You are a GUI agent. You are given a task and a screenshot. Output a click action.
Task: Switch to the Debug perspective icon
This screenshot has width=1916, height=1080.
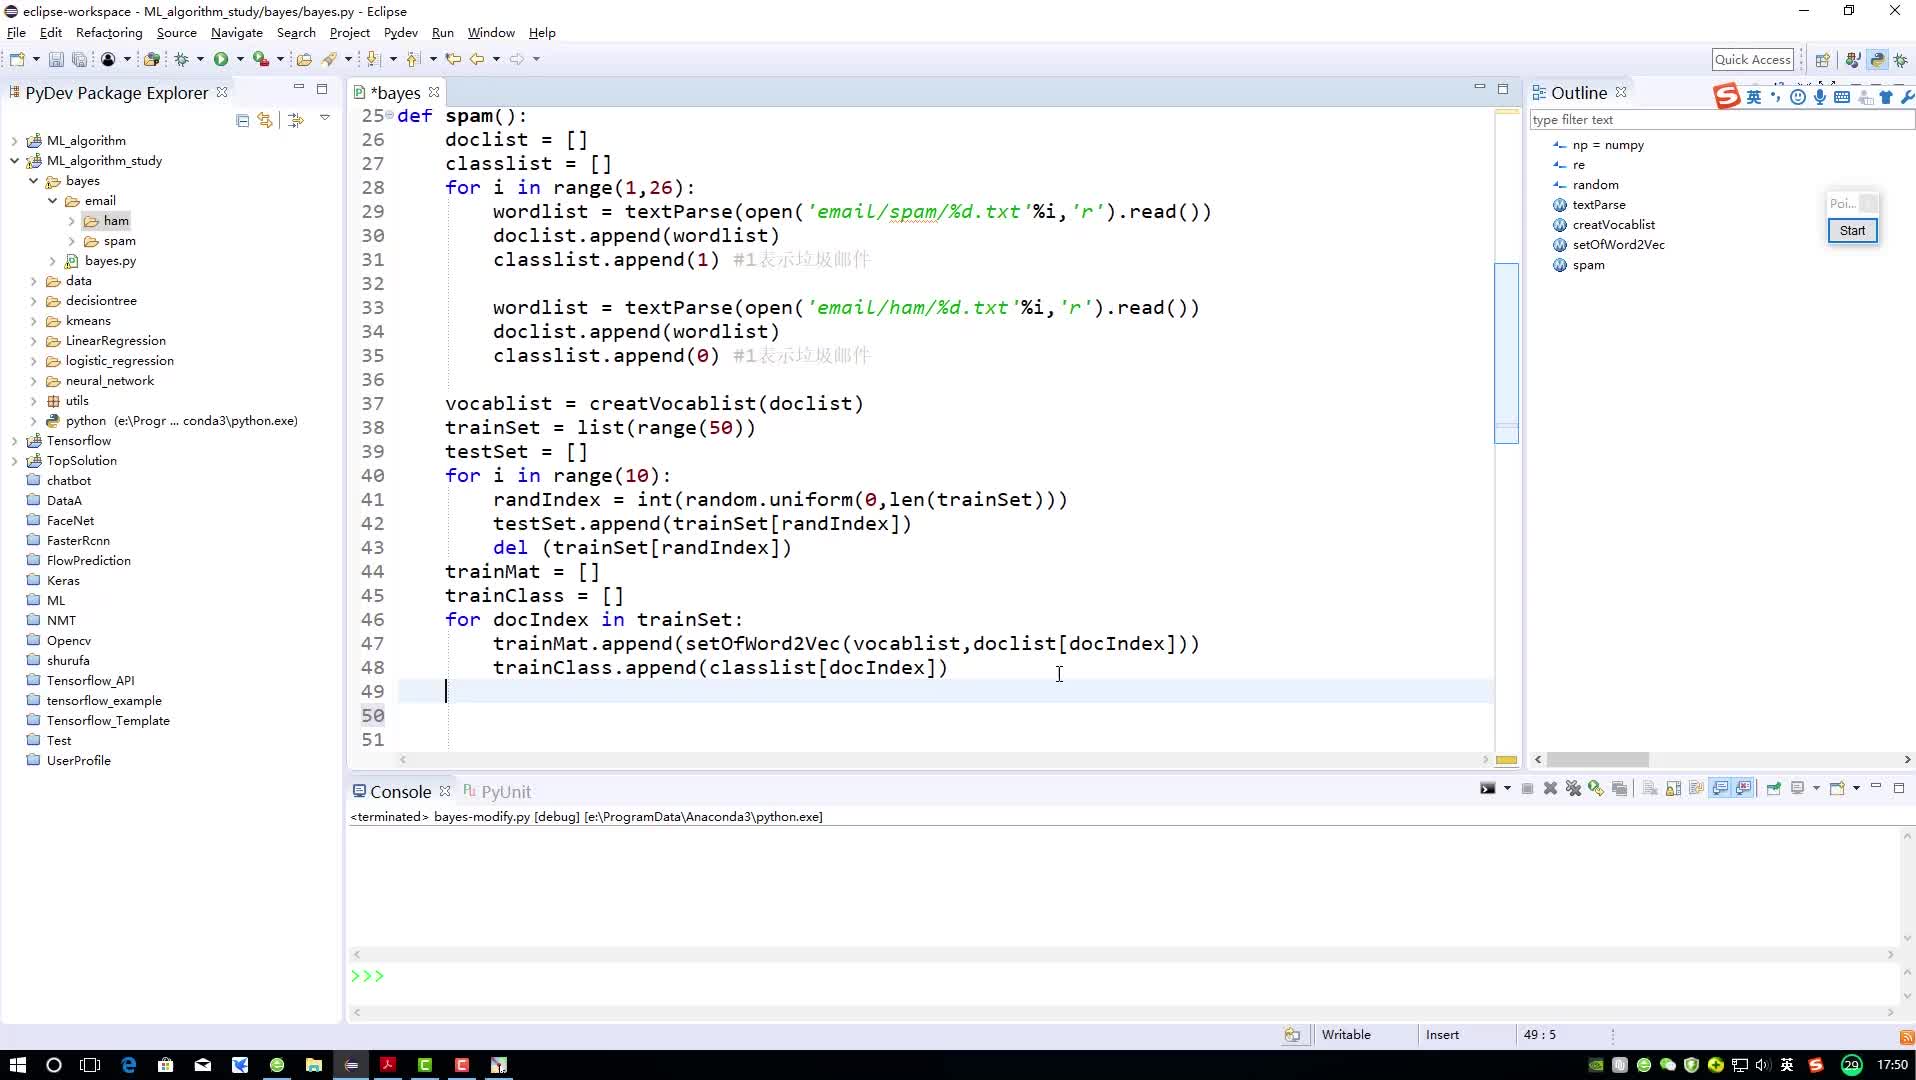tap(1901, 60)
